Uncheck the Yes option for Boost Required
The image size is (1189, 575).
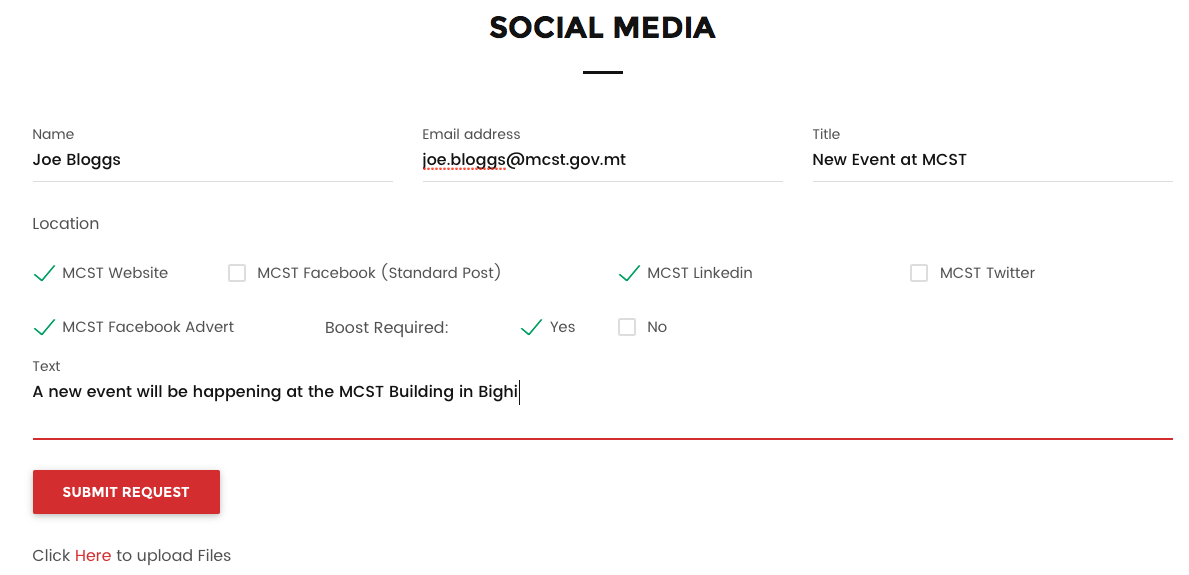point(532,327)
